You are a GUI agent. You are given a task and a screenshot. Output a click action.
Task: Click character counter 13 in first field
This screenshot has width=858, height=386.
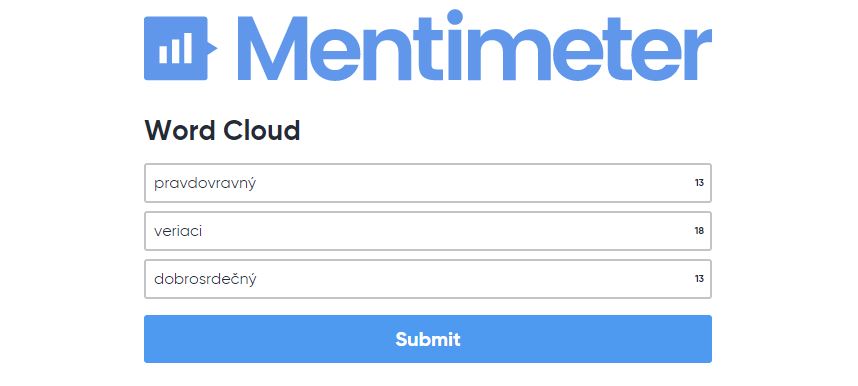[x=699, y=183]
